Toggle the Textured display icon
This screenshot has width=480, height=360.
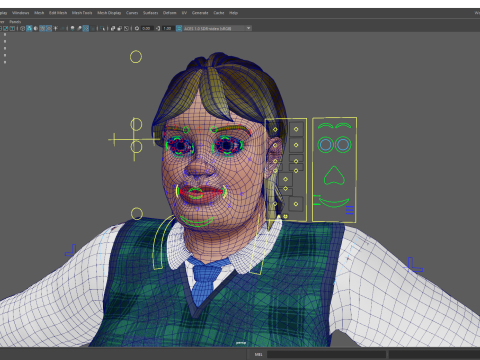pyautogui.click(x=49, y=29)
